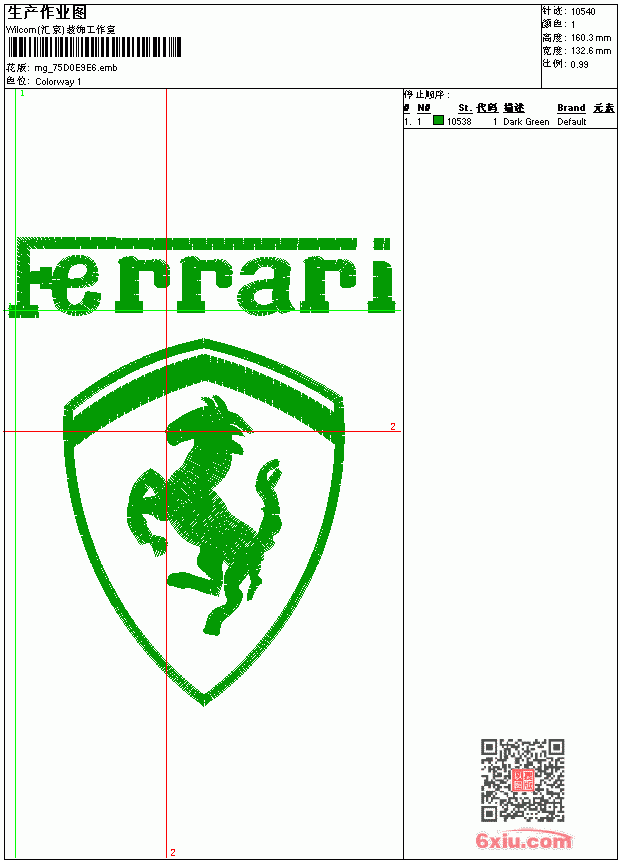Screen dimensions: 620x860
Task: Click the red marker labeled 2 at bottom
Action: coord(173,852)
